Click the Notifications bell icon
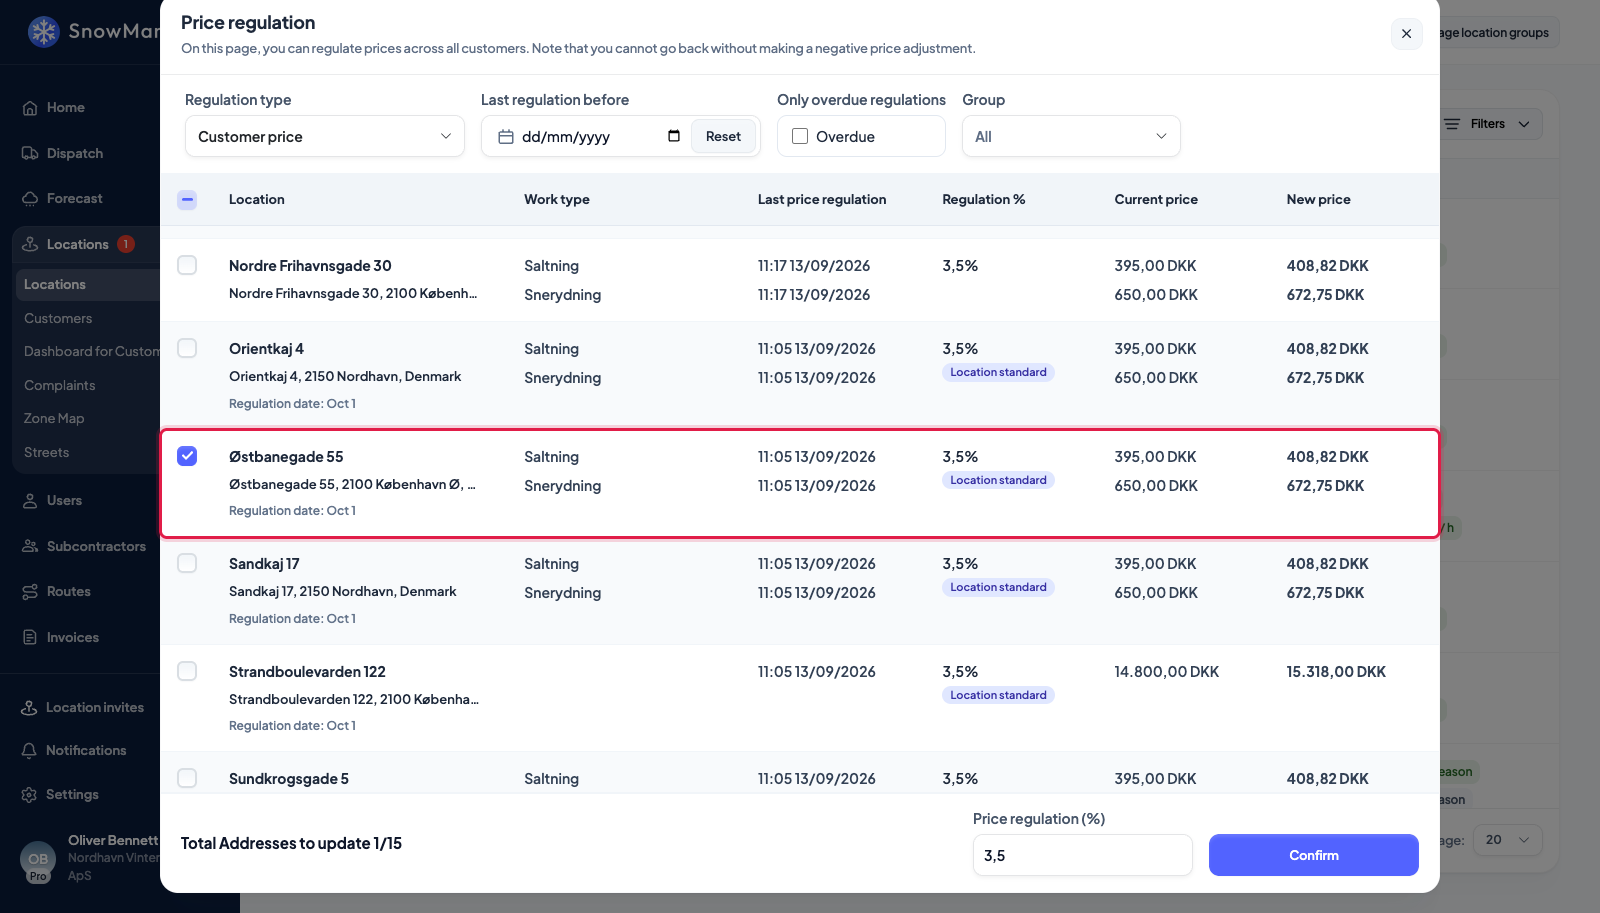Image resolution: width=1600 pixels, height=913 pixels. [x=30, y=751]
